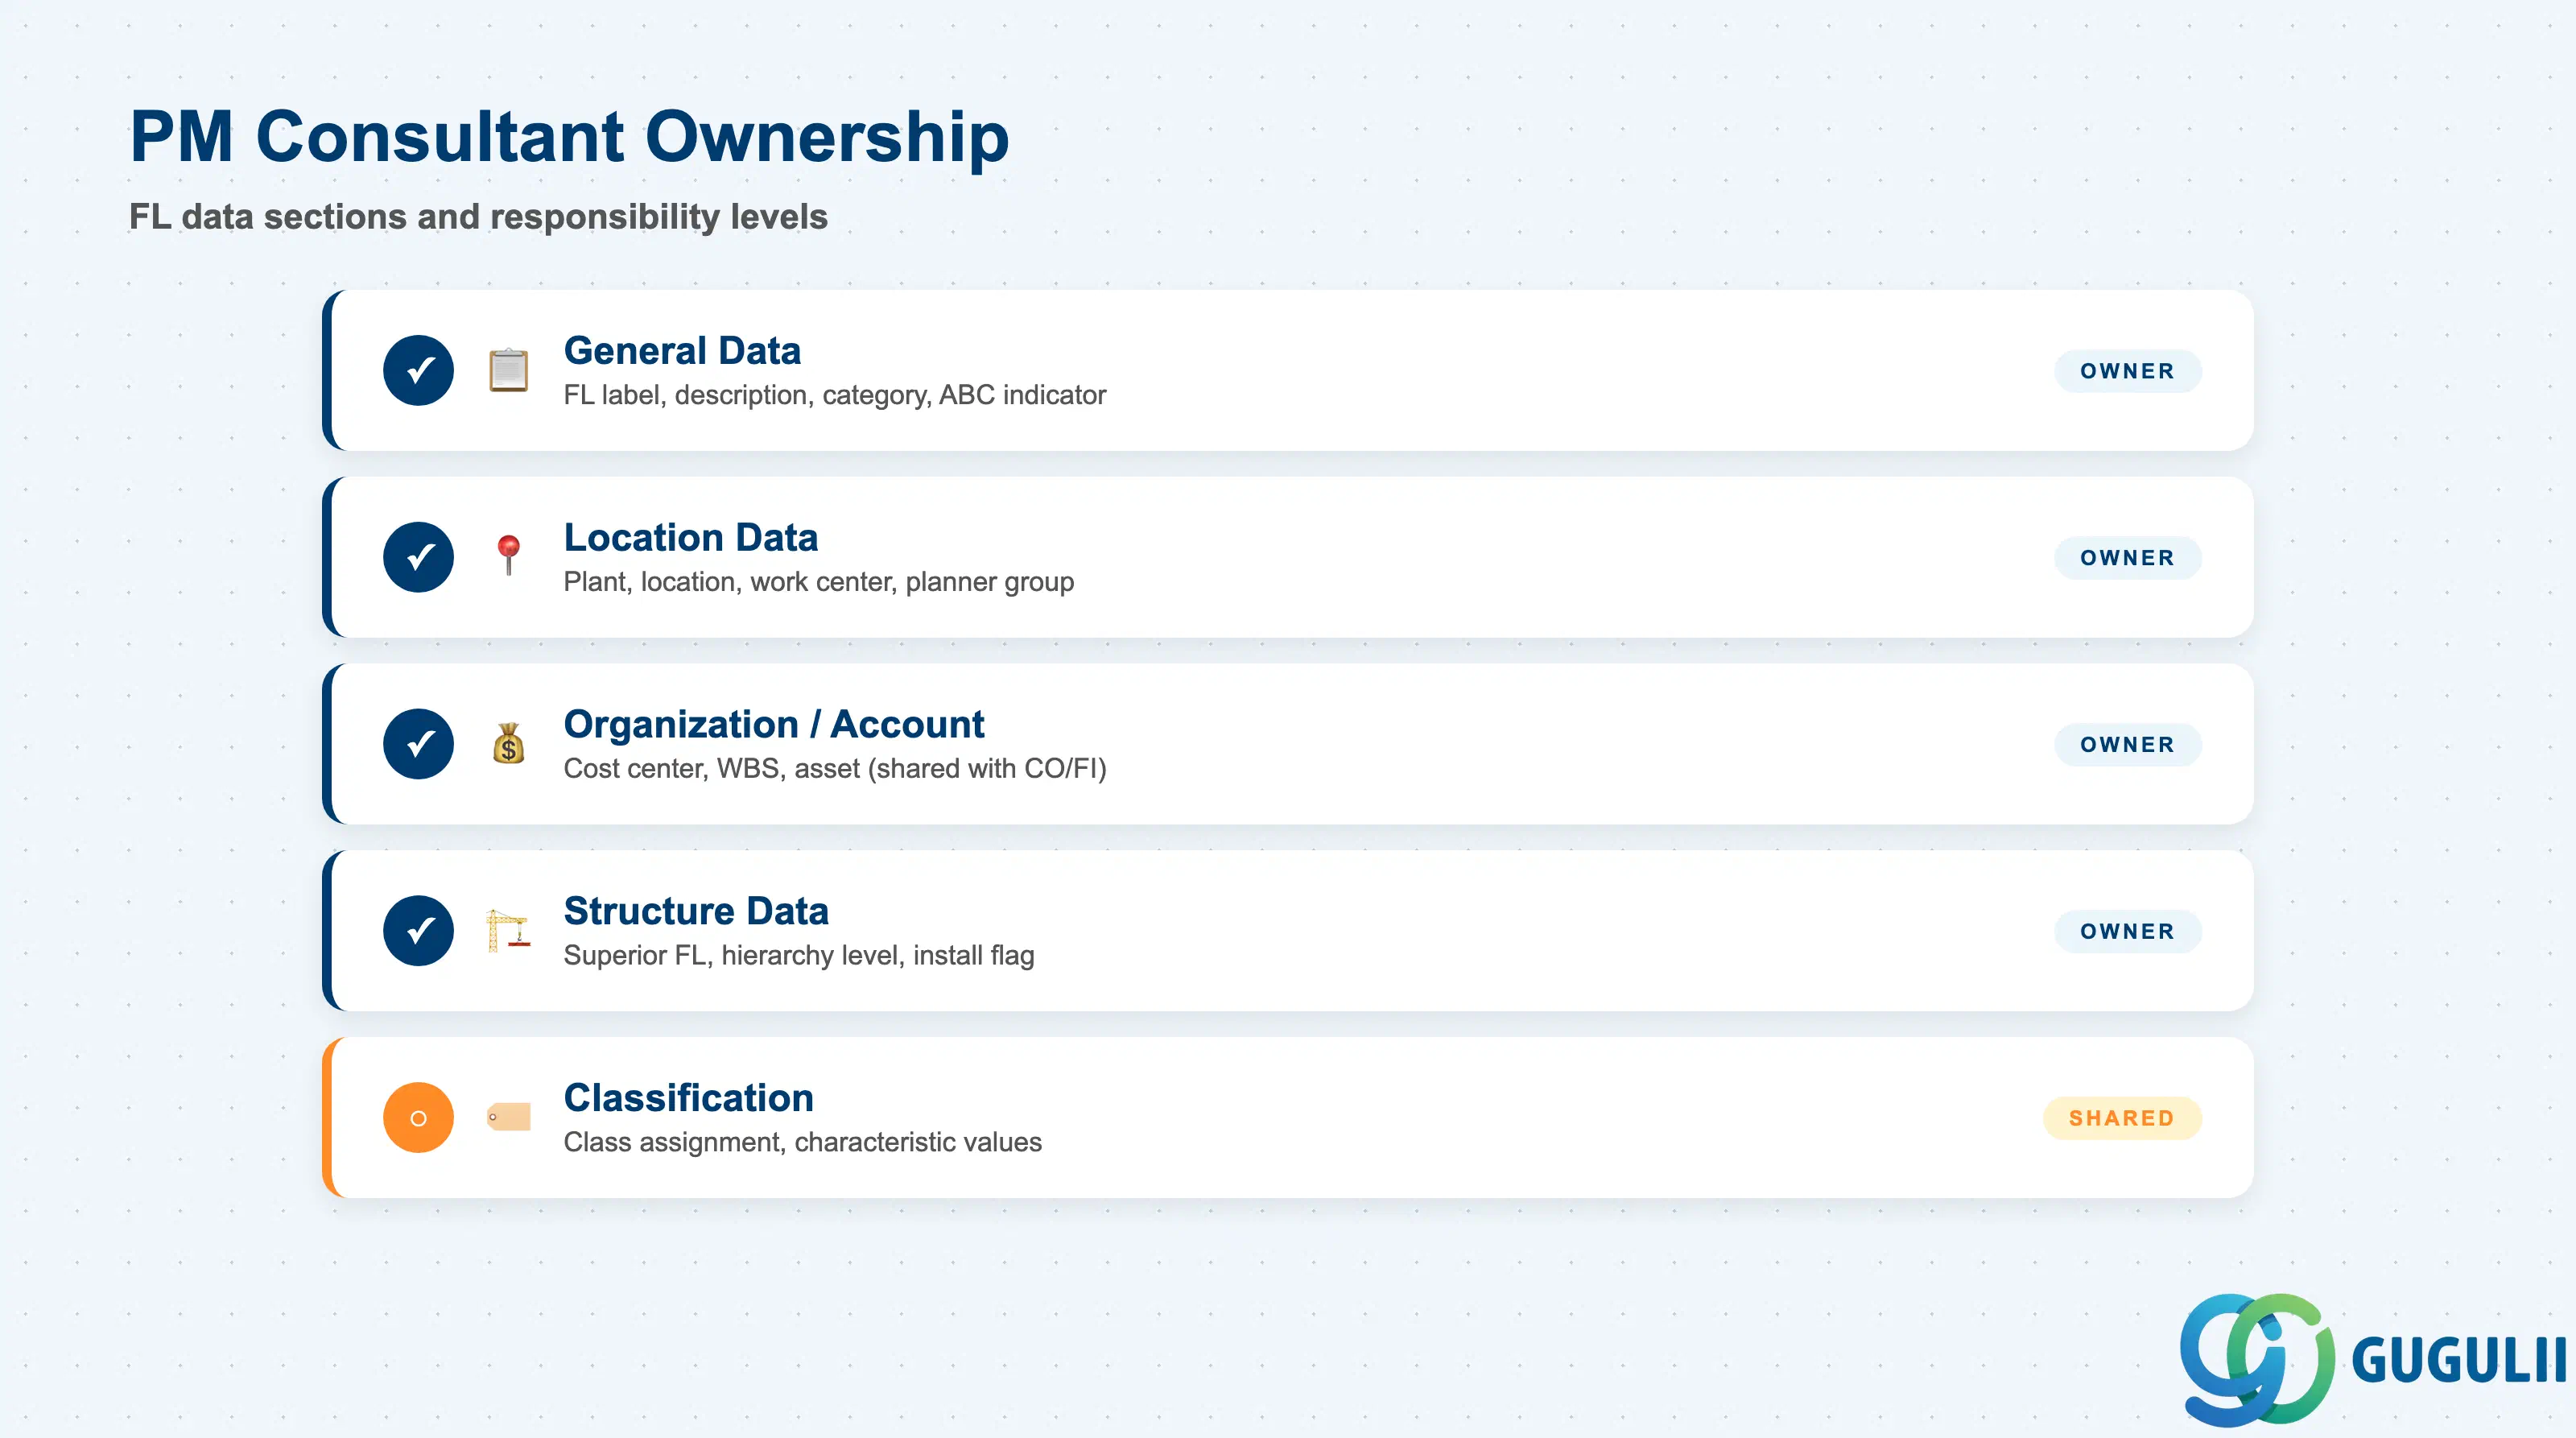
Task: Toggle the checkmark circle for Organization / Account
Action: (418, 744)
